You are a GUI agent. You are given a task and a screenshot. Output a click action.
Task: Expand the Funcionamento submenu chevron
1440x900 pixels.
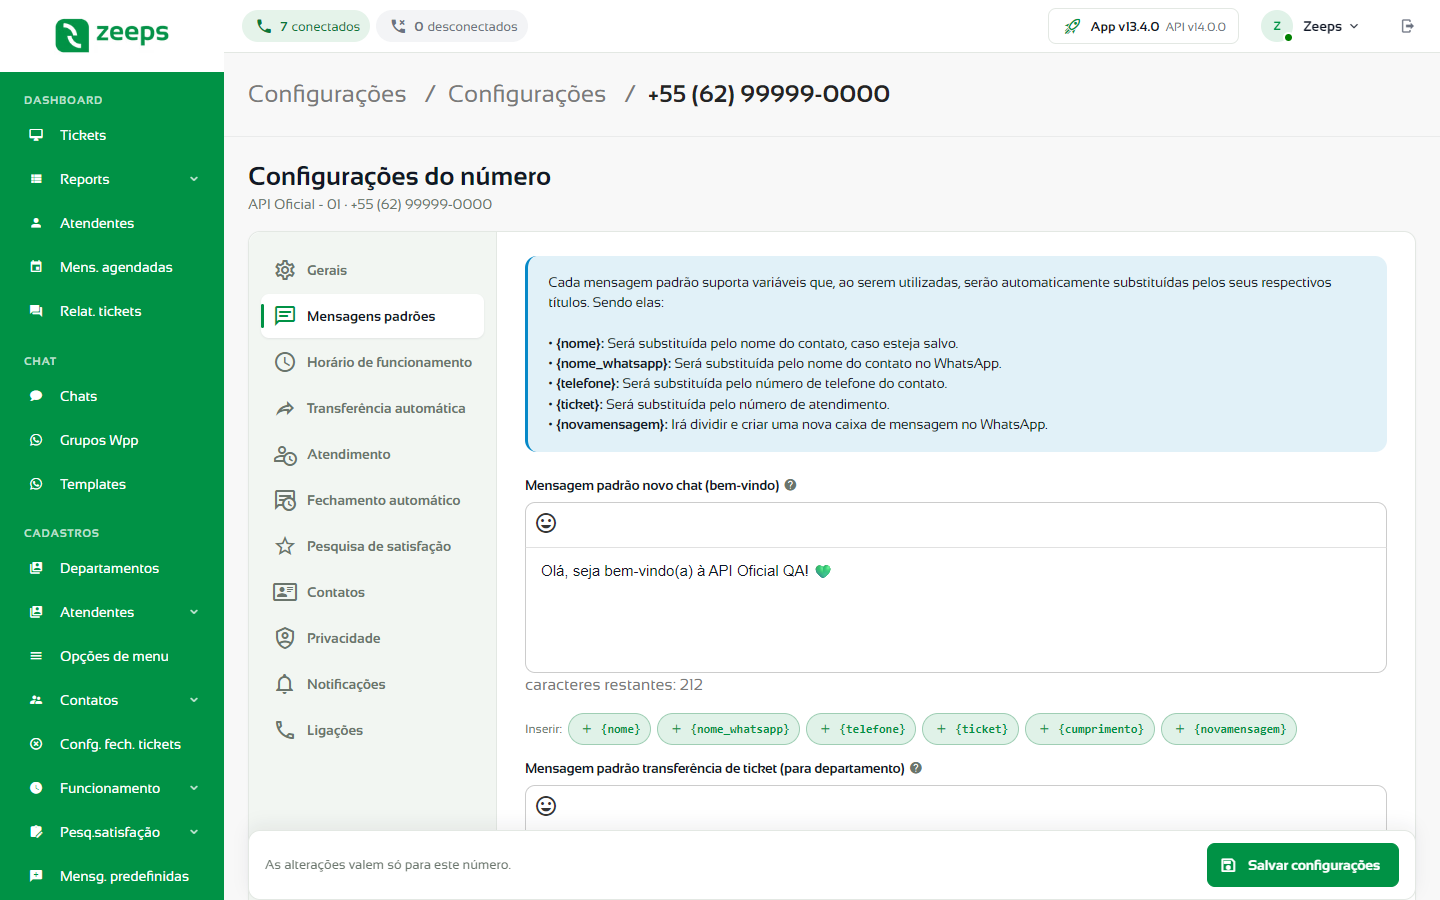coord(194,788)
